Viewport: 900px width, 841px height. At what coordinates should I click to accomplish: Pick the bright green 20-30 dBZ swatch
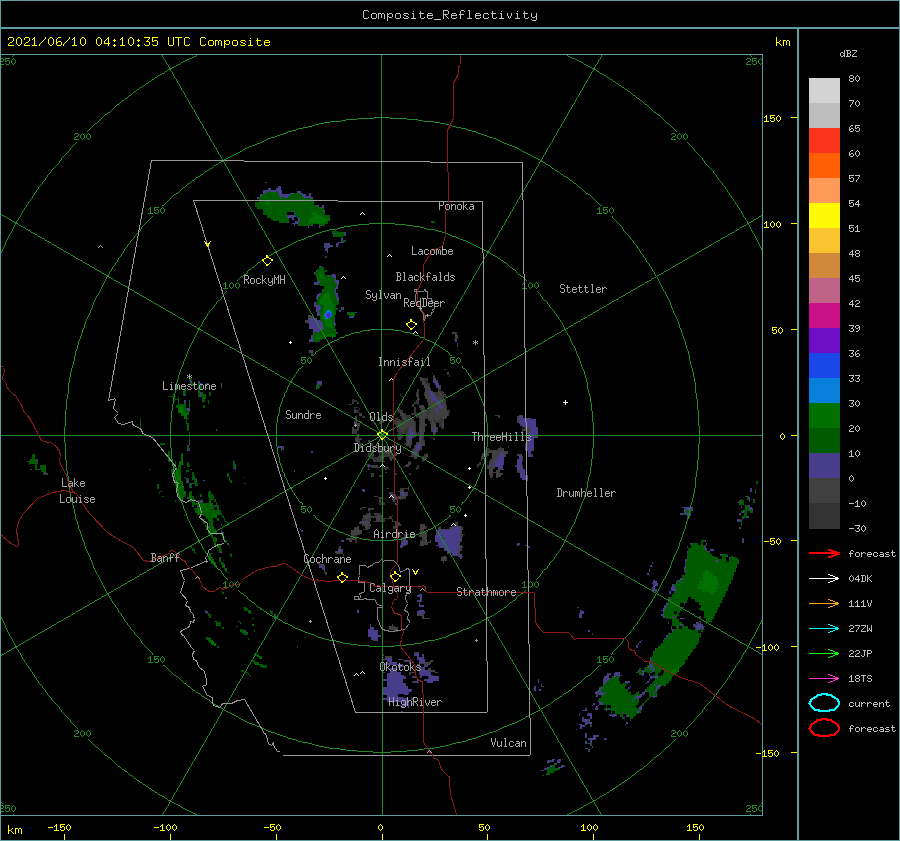click(824, 415)
